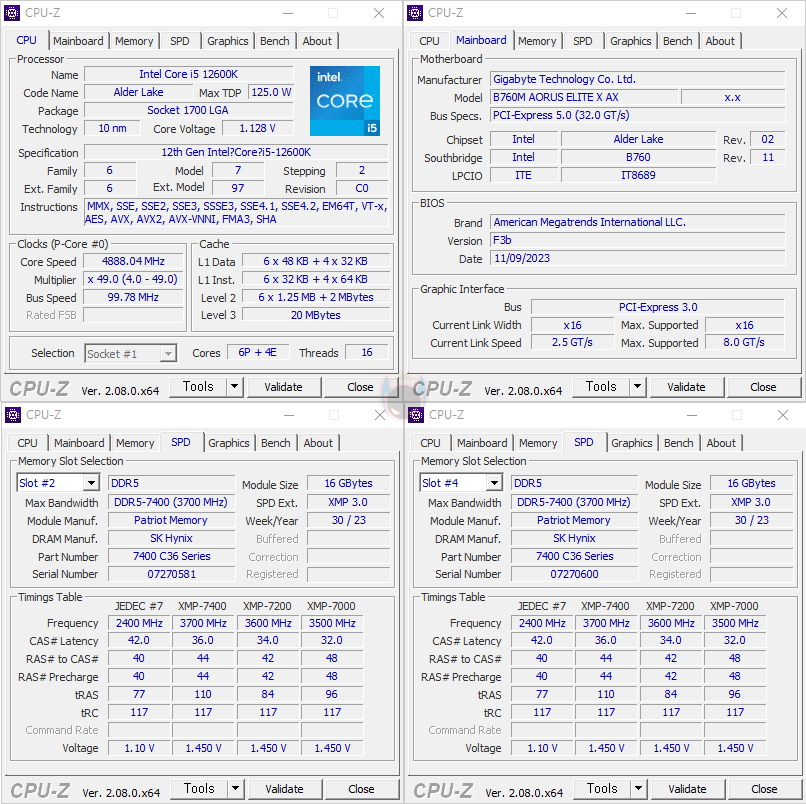The image size is (806, 804).
Task: Click the processor name field Intel Core i5 12600K
Action: pos(189,74)
